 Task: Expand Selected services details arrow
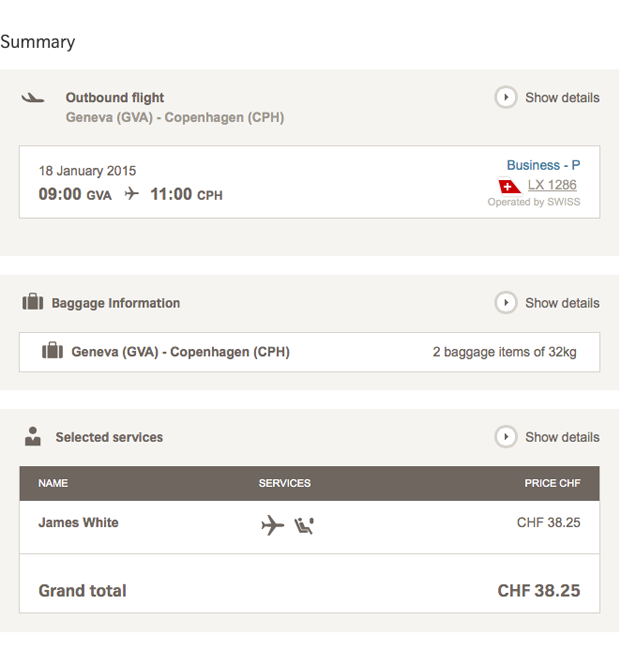(506, 437)
